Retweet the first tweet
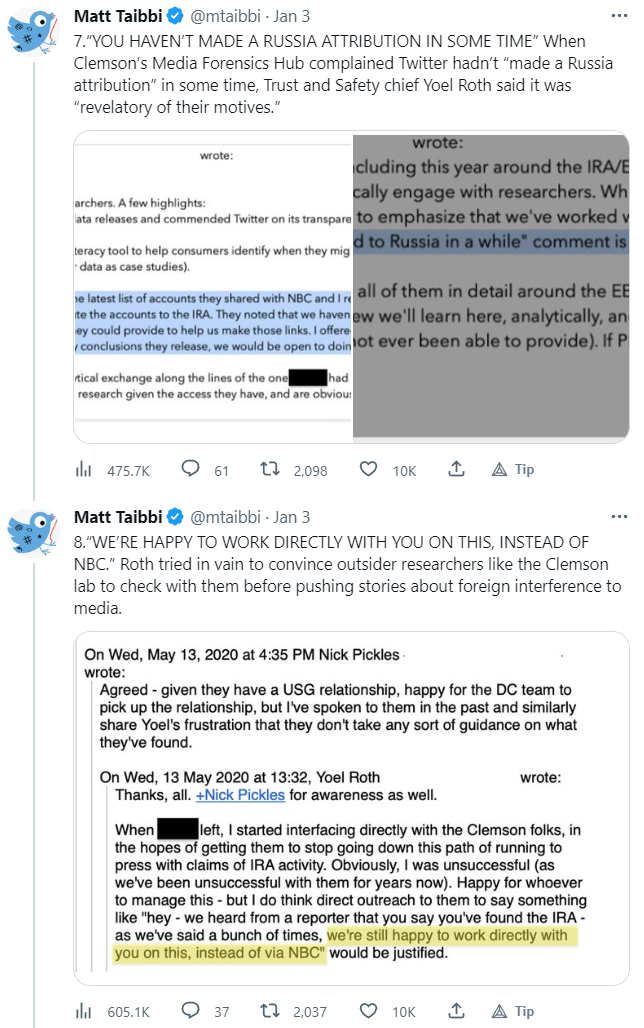This screenshot has height=1028, width=644. 270,470
